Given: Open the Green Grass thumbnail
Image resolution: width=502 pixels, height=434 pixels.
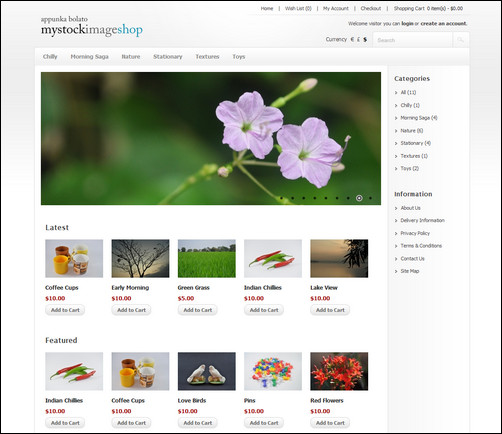Looking at the screenshot, I should [207, 258].
